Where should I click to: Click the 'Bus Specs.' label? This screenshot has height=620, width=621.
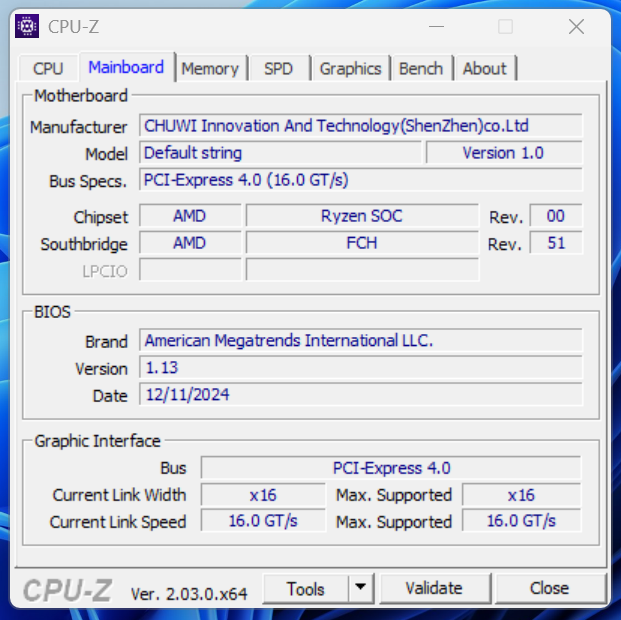tap(88, 181)
